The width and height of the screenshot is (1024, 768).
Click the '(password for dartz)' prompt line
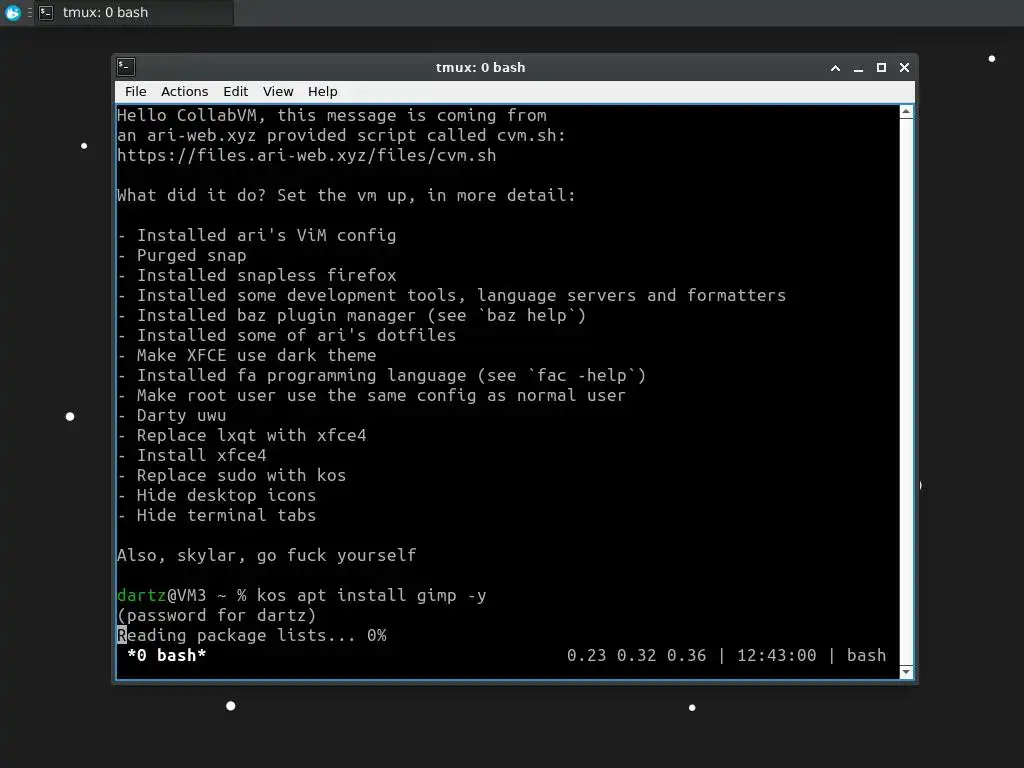217,615
